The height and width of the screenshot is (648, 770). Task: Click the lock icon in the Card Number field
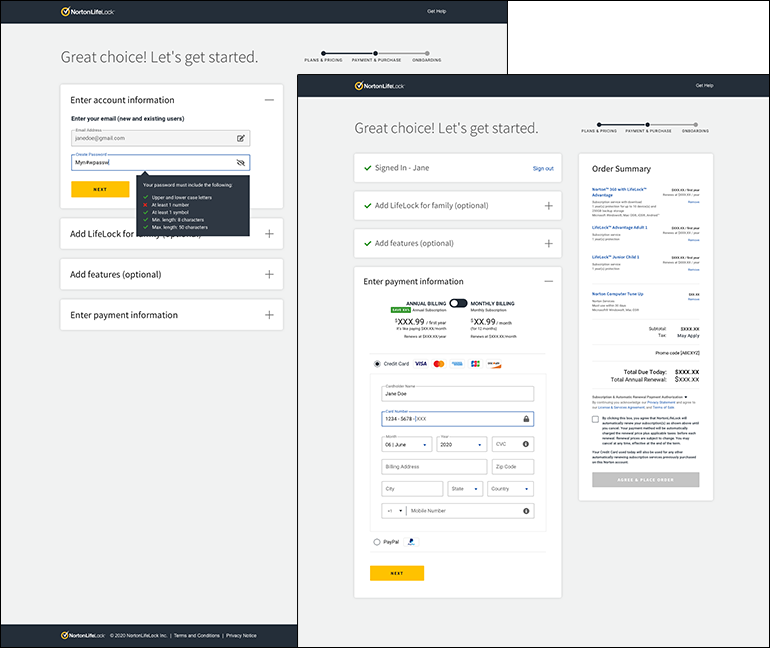pyautogui.click(x=526, y=419)
